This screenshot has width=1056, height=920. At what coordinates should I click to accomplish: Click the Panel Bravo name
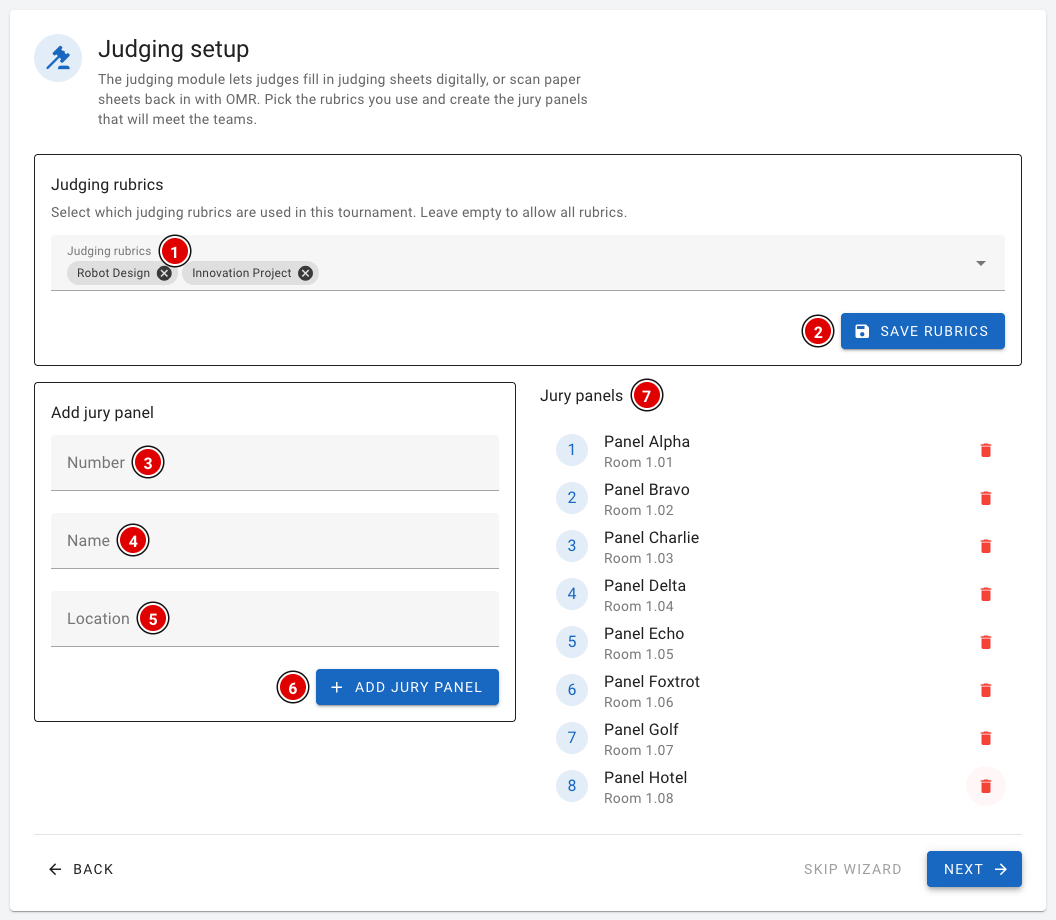tap(647, 490)
